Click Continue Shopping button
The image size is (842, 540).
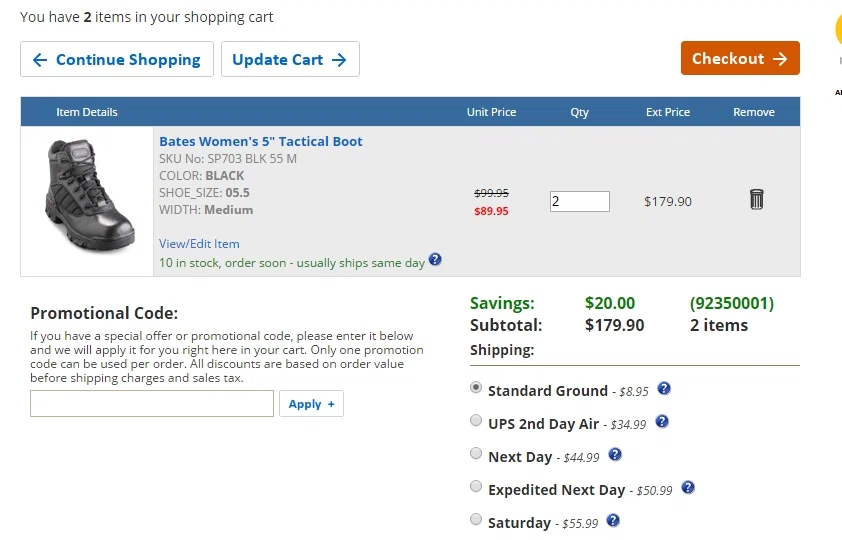pos(117,59)
